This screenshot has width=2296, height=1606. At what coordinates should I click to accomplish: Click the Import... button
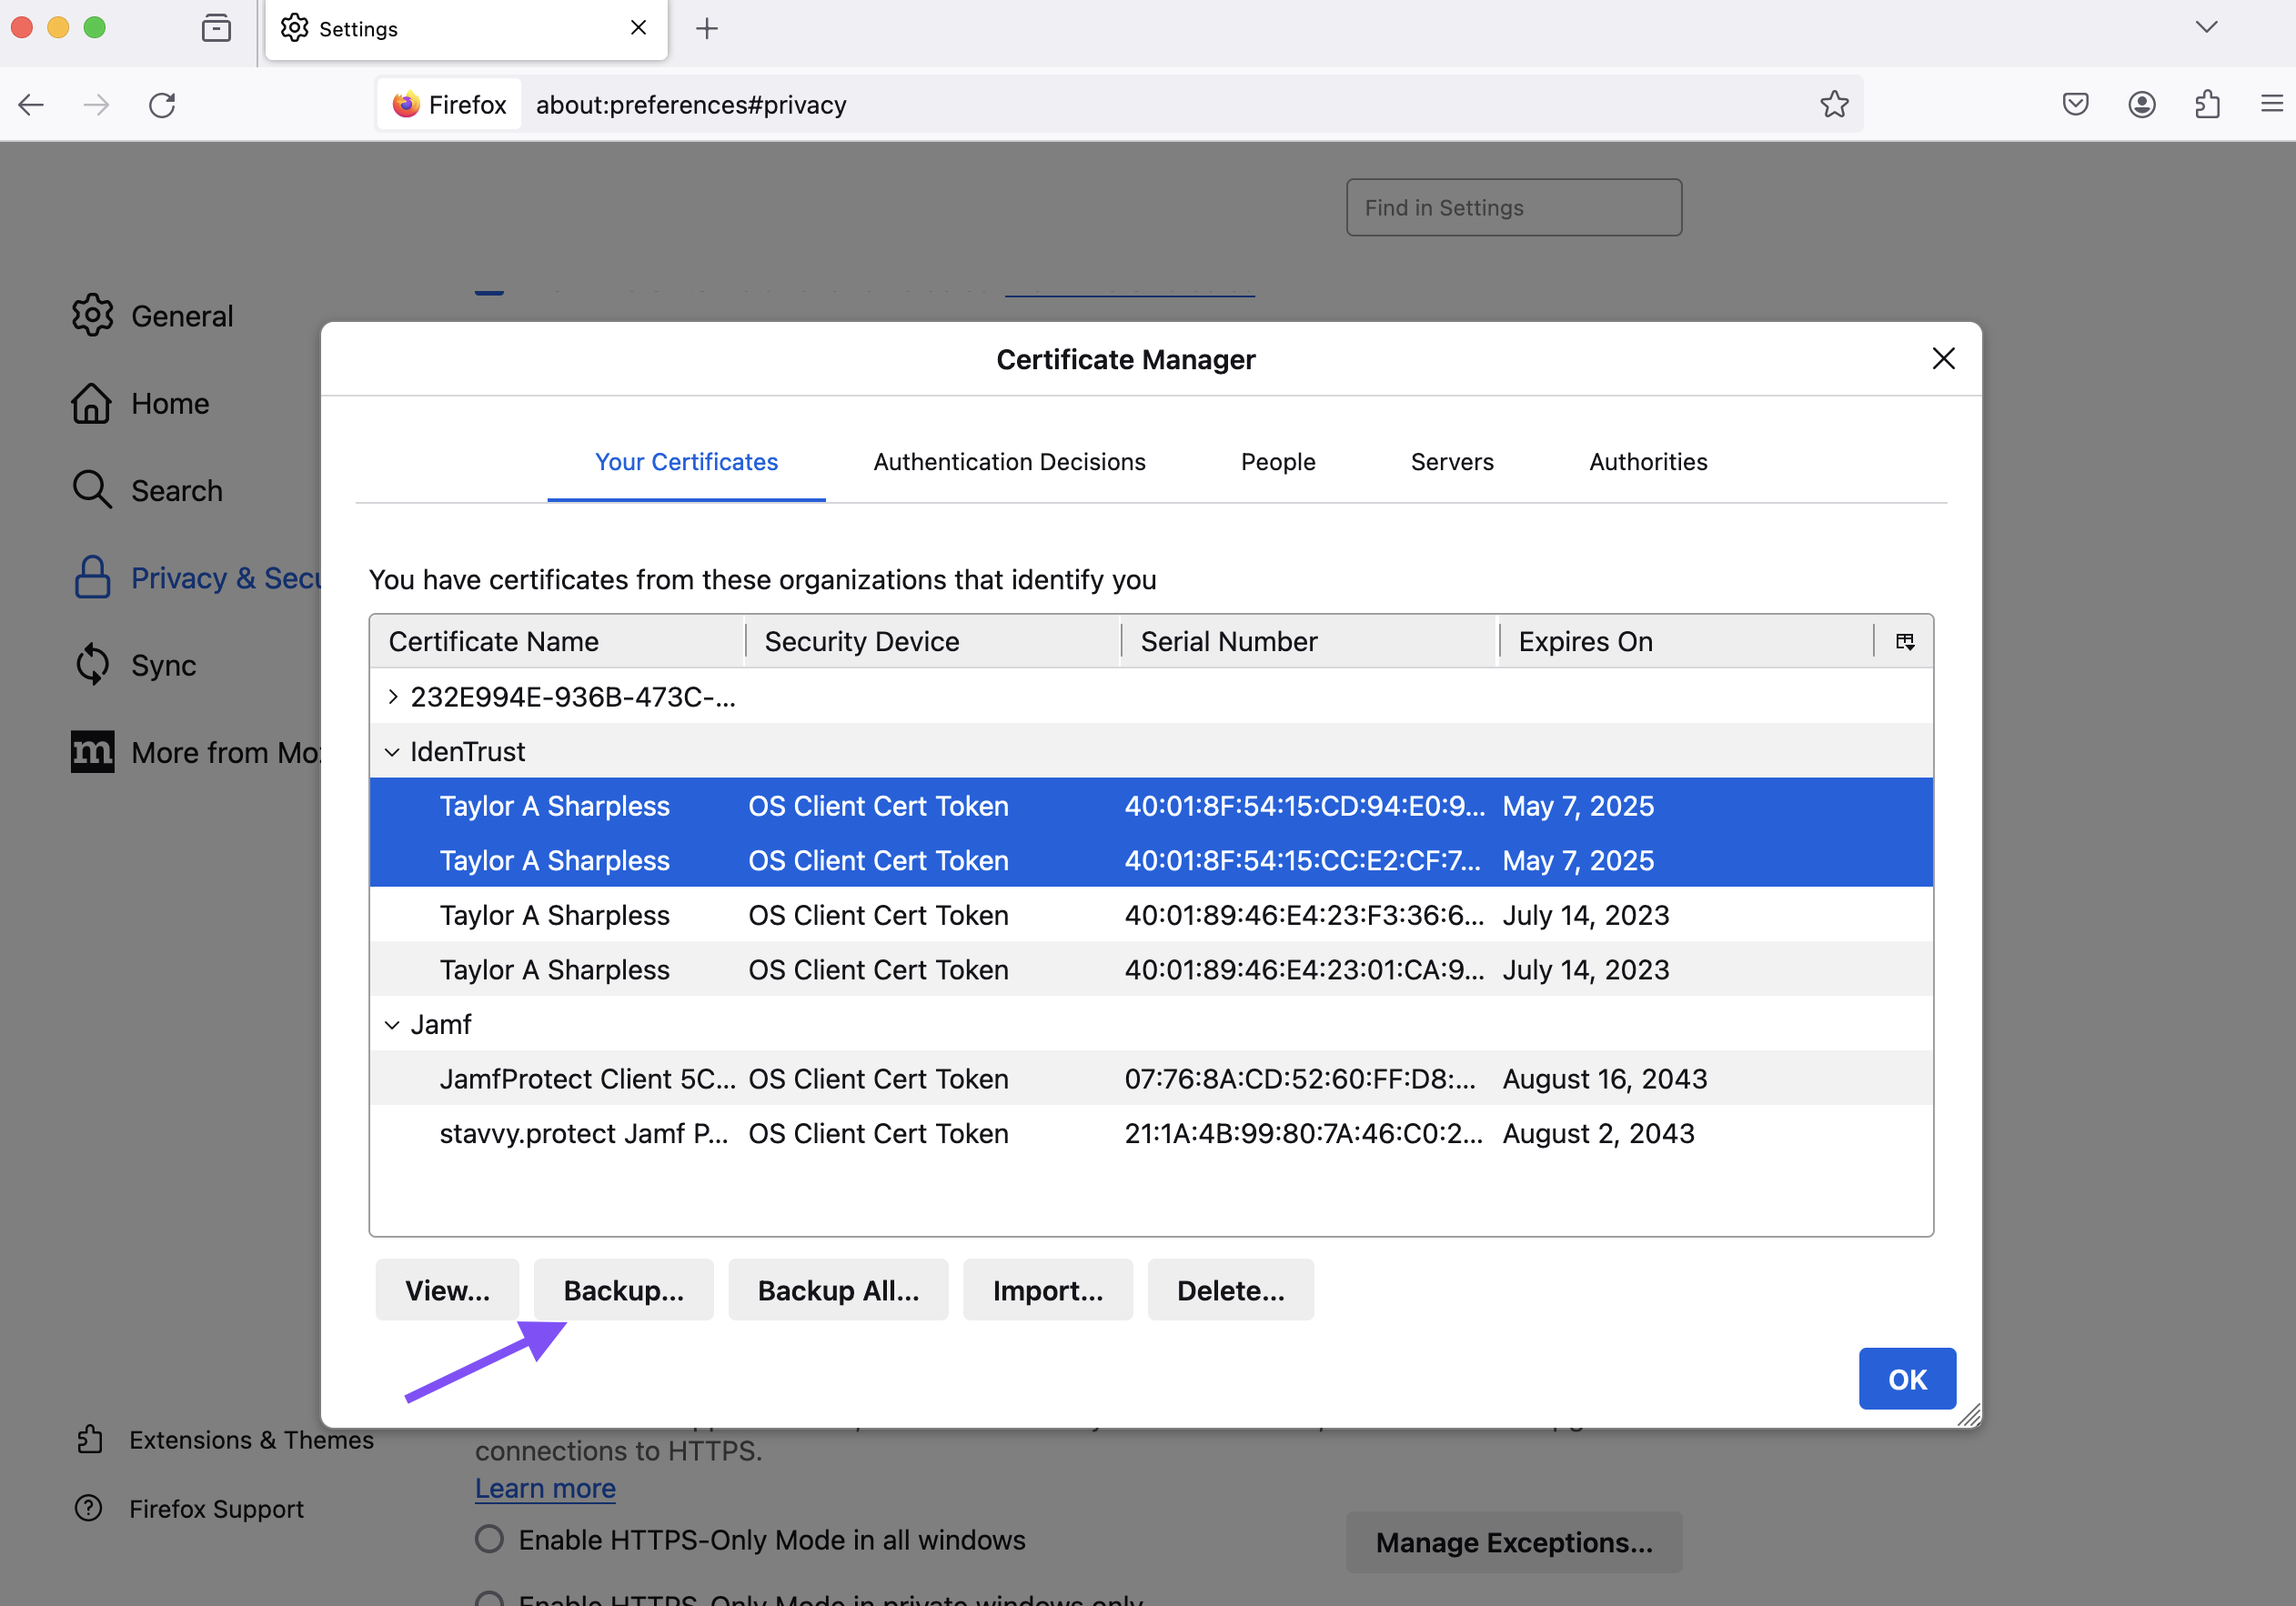(1048, 1290)
